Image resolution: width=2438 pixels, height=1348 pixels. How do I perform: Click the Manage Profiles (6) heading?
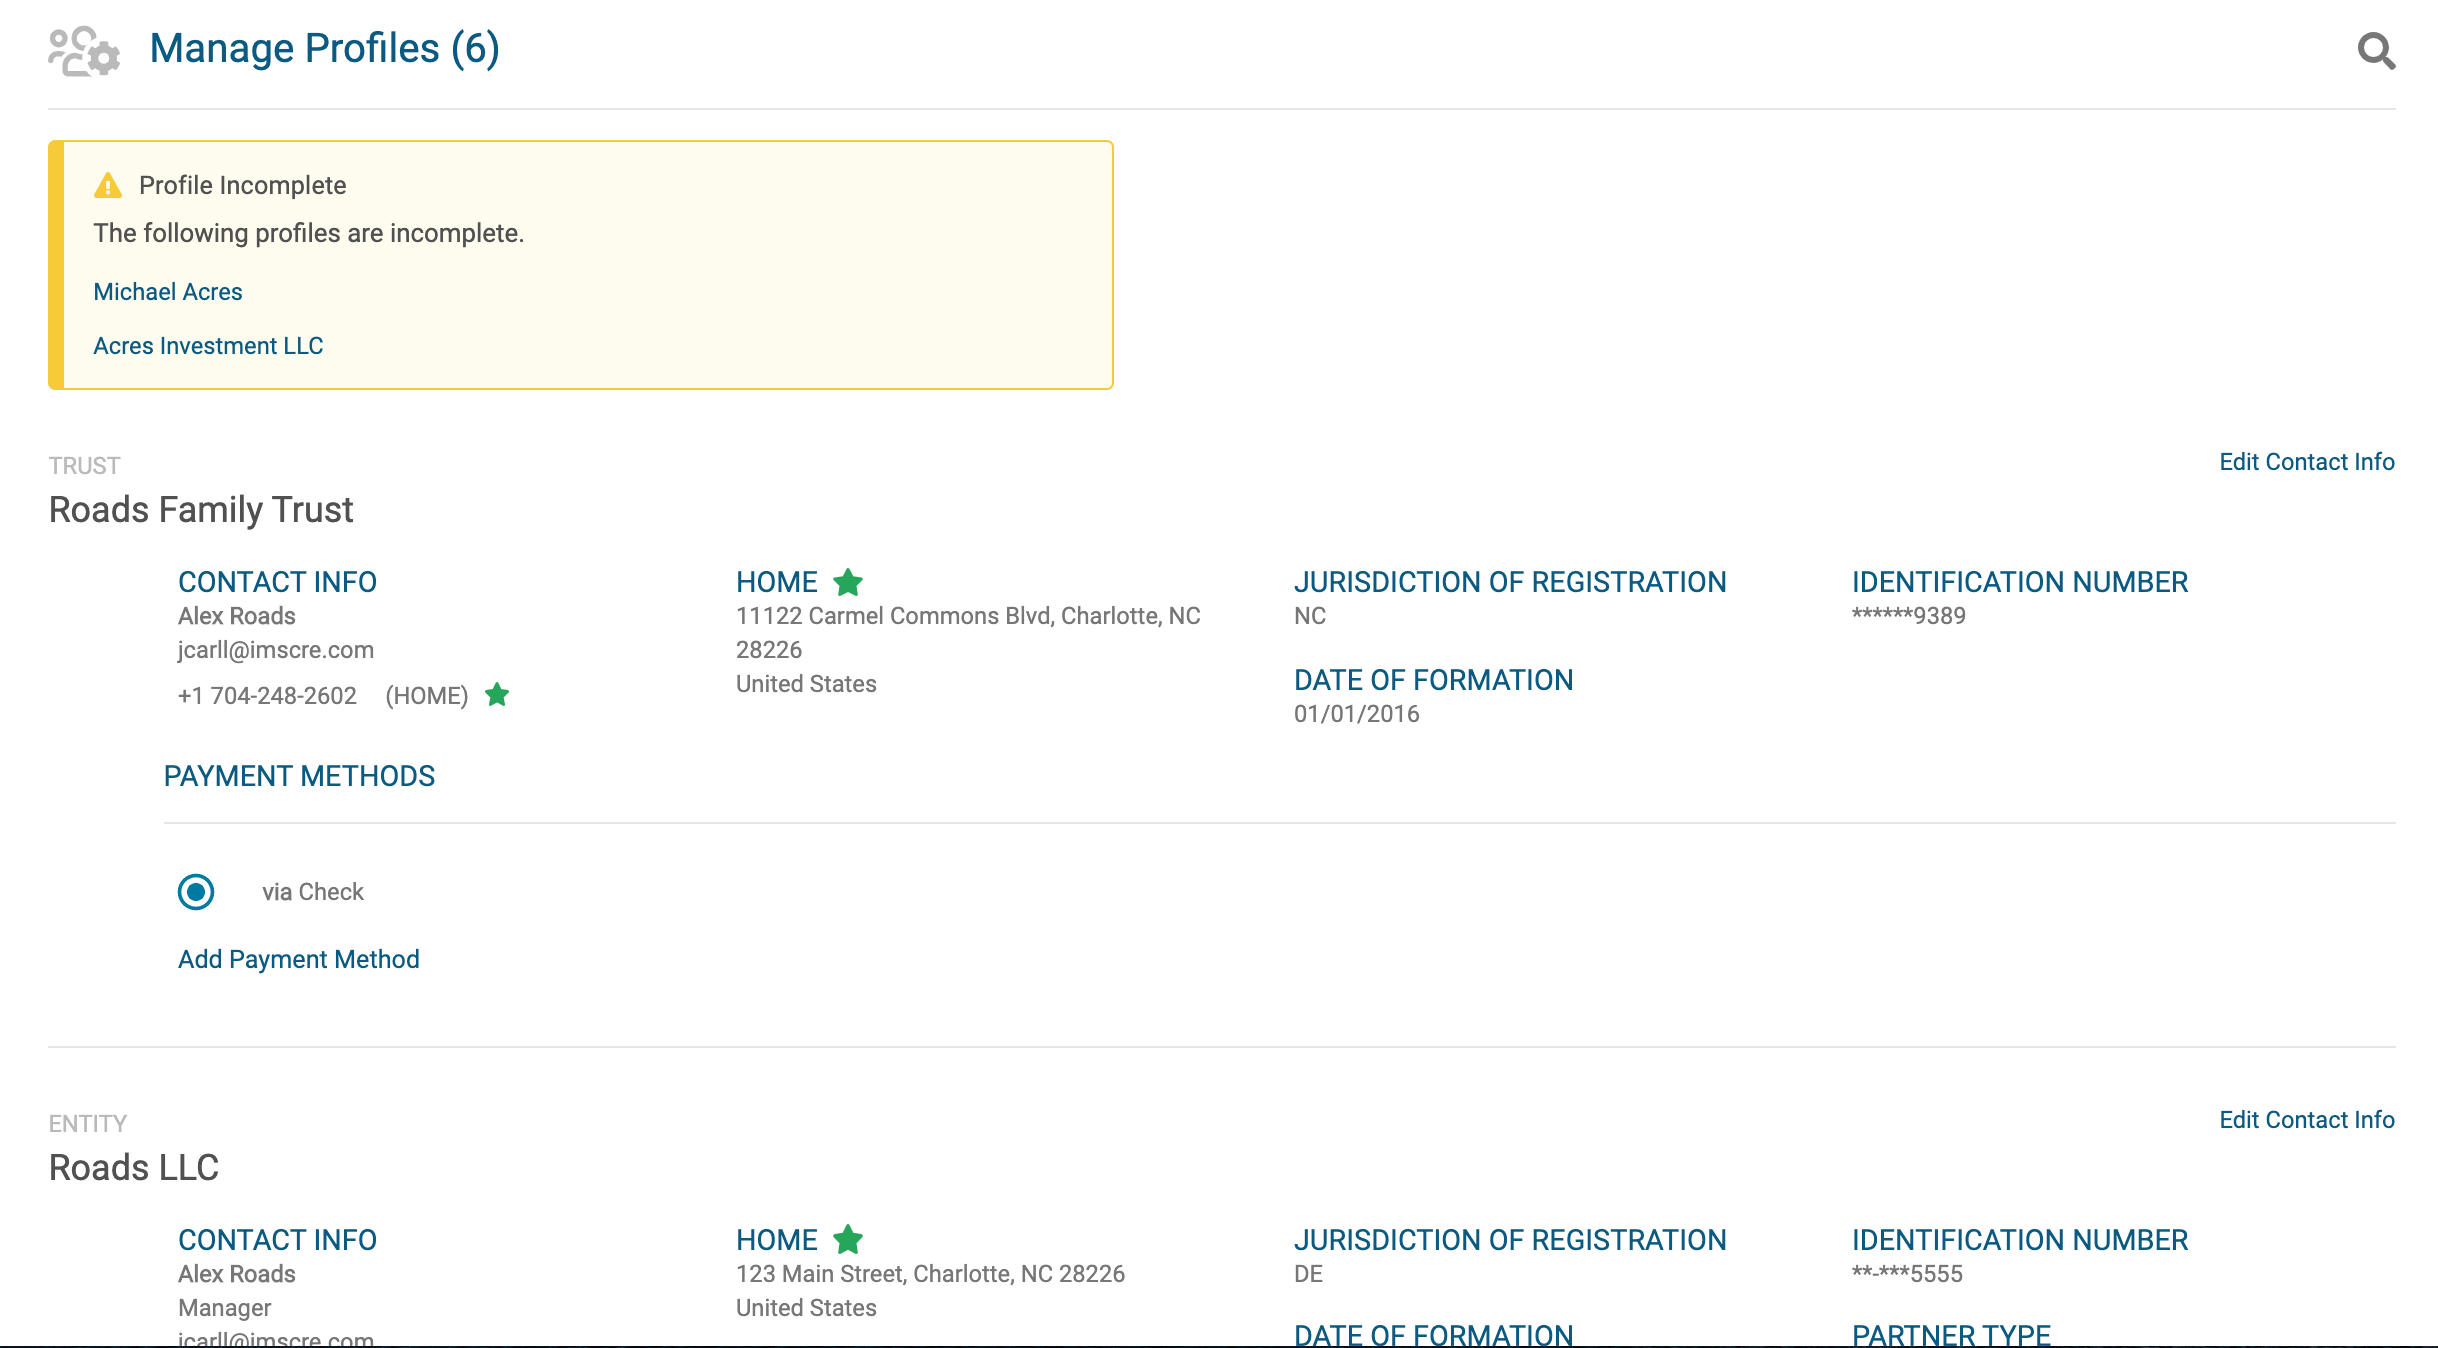point(325,49)
